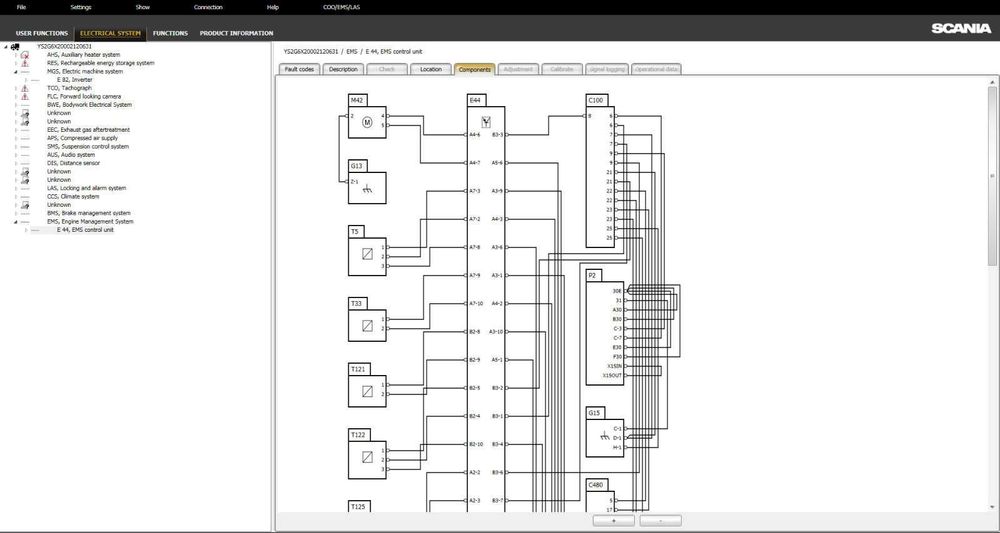Click the motor symbol inside component M42

pos(367,122)
